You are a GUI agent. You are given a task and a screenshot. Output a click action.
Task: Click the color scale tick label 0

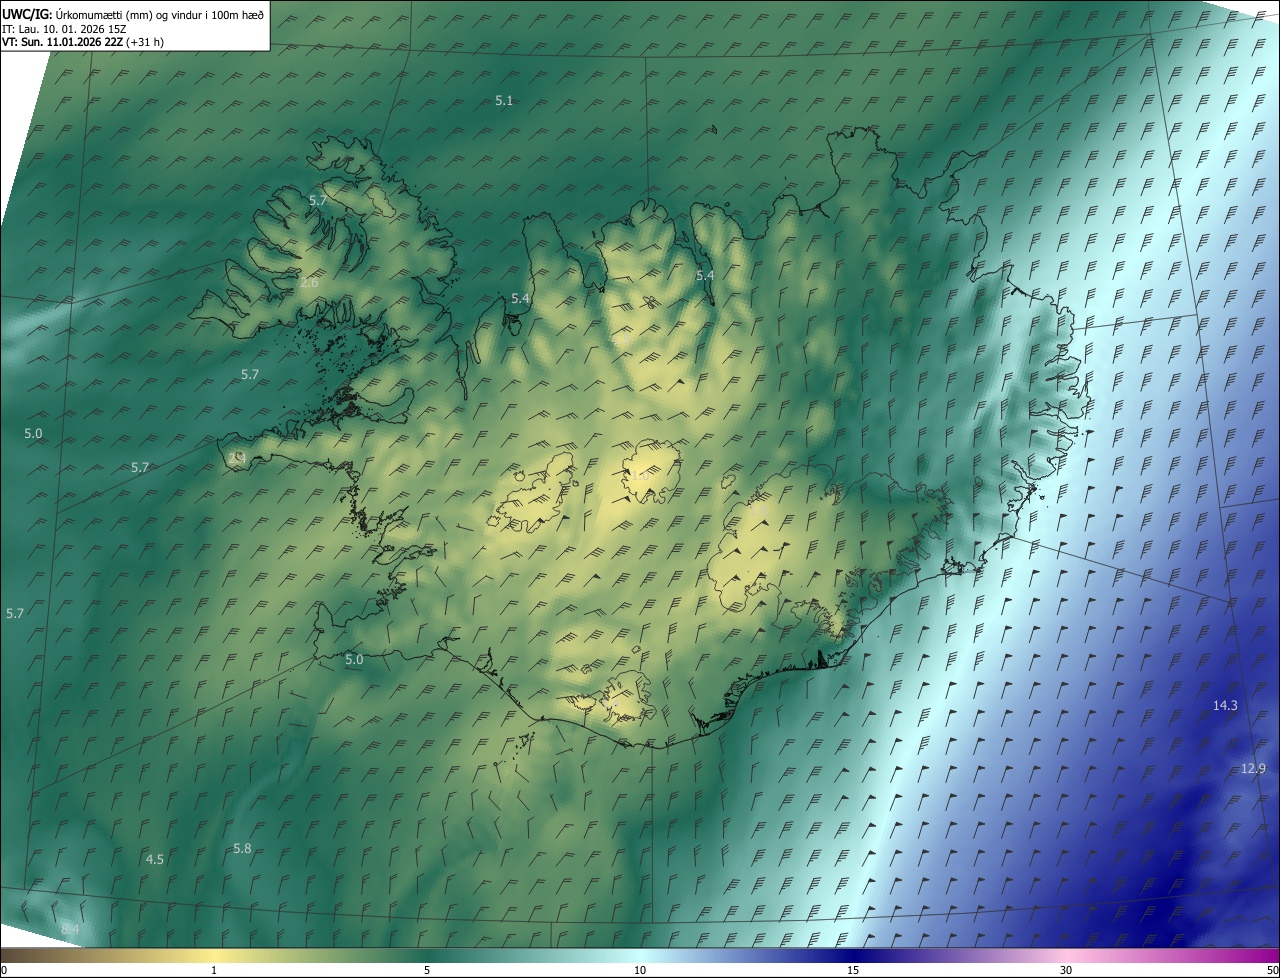(3, 971)
